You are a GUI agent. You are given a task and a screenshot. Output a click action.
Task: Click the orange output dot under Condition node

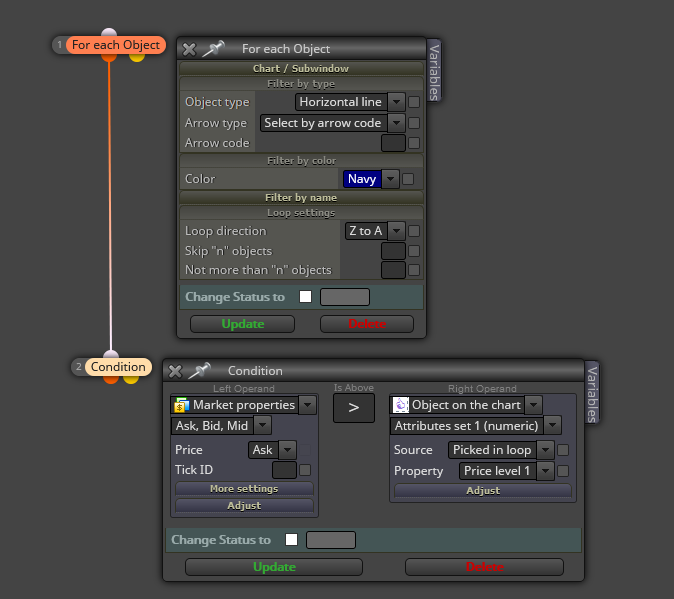point(110,379)
